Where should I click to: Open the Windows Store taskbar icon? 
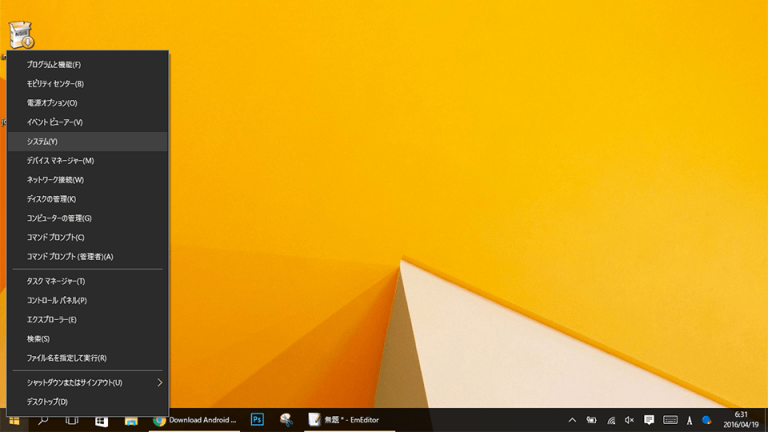tap(101, 421)
